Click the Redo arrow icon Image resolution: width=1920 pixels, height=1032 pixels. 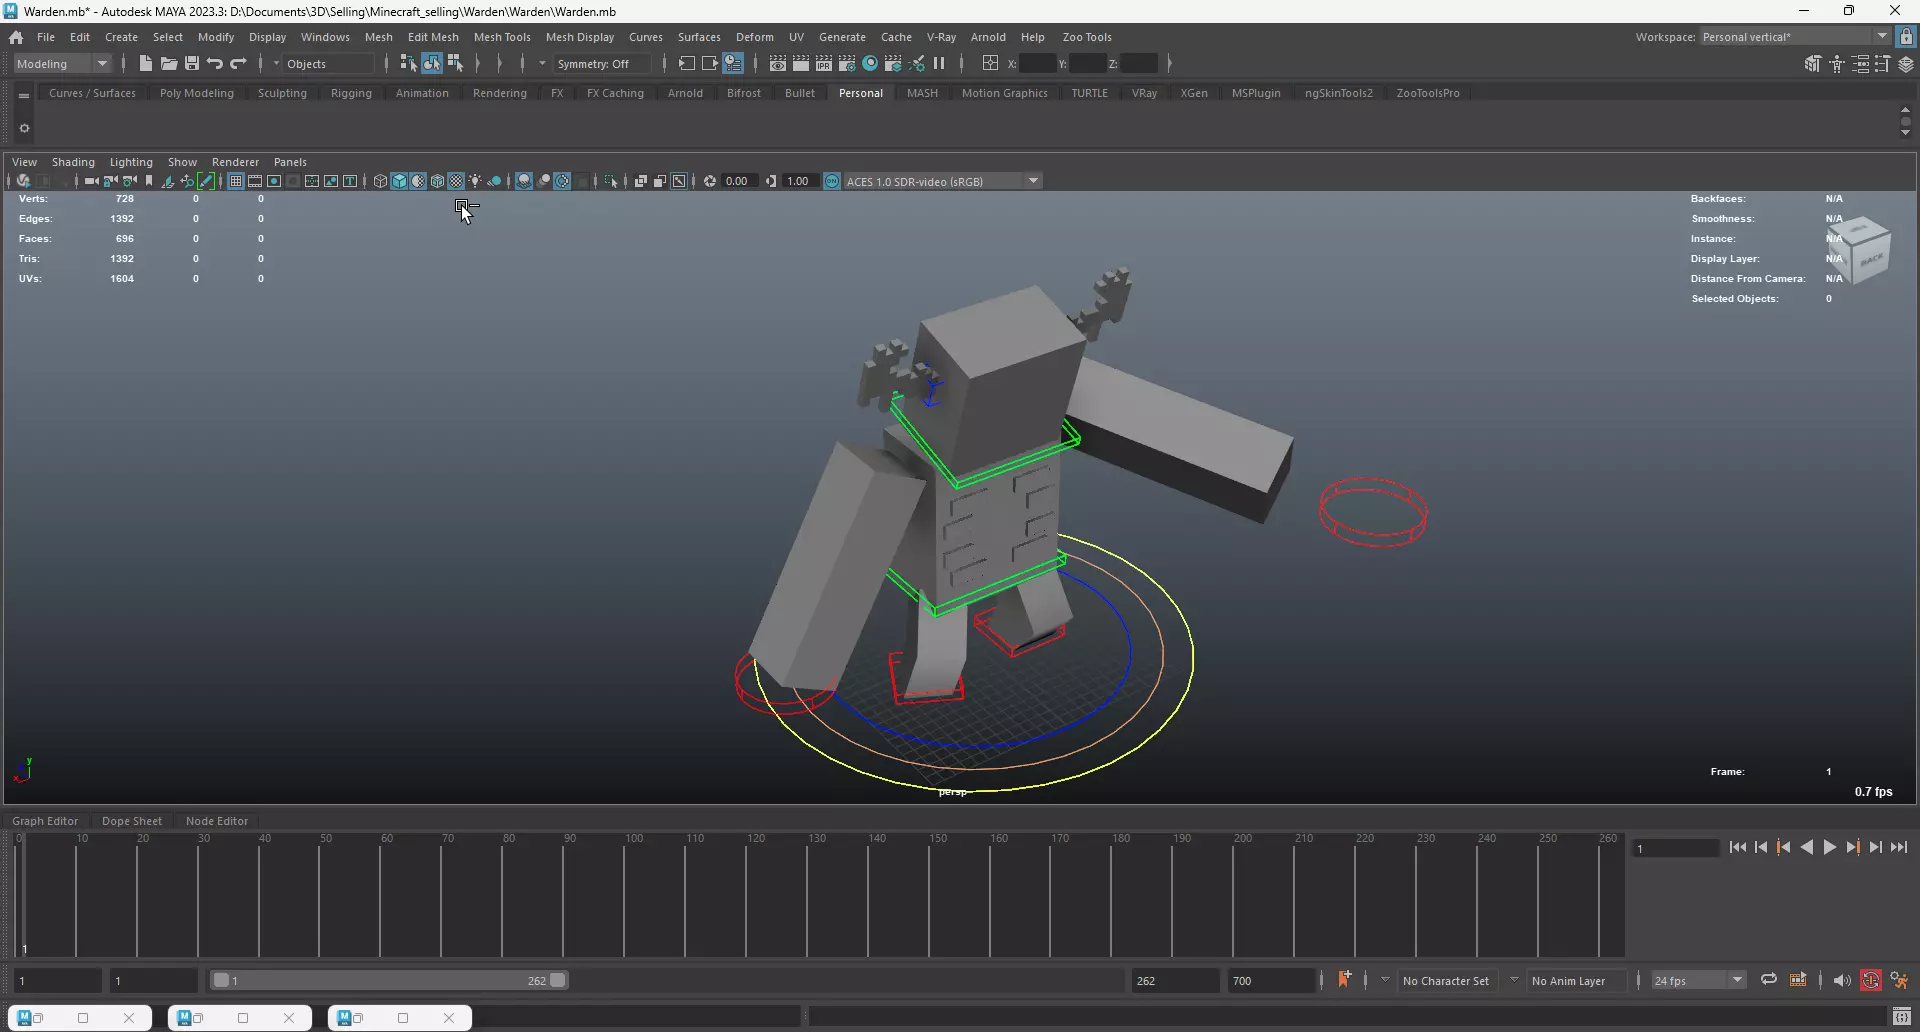click(238, 64)
